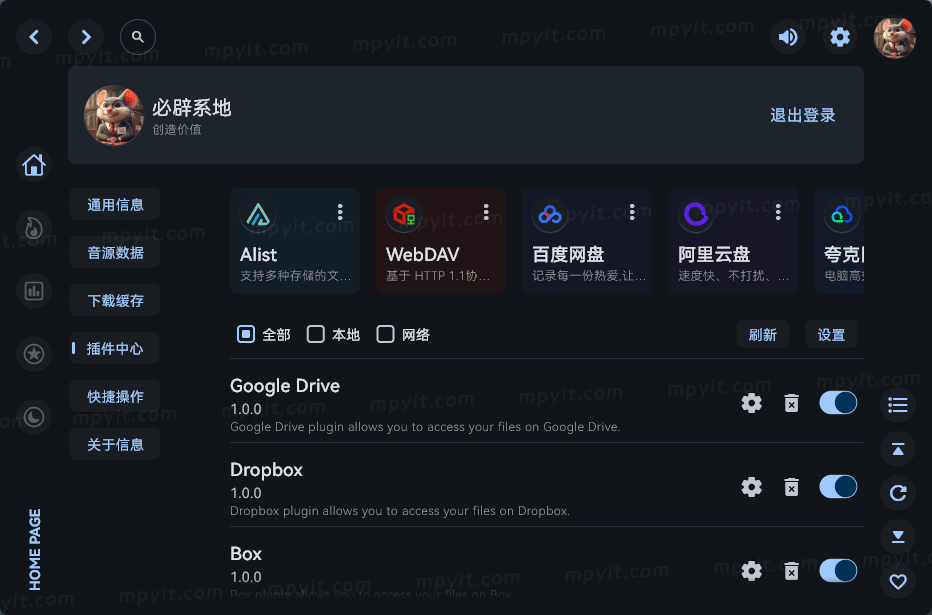Jump to top with floating button

(898, 449)
